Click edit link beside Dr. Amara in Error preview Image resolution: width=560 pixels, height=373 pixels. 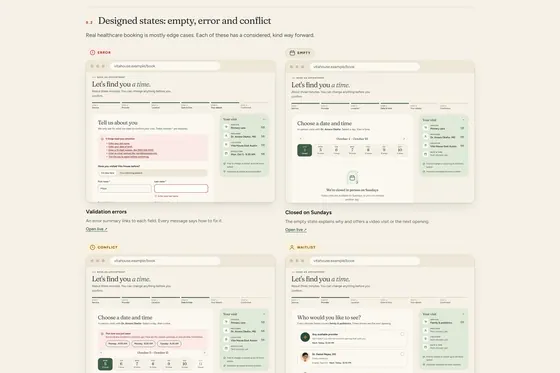coord(263,136)
